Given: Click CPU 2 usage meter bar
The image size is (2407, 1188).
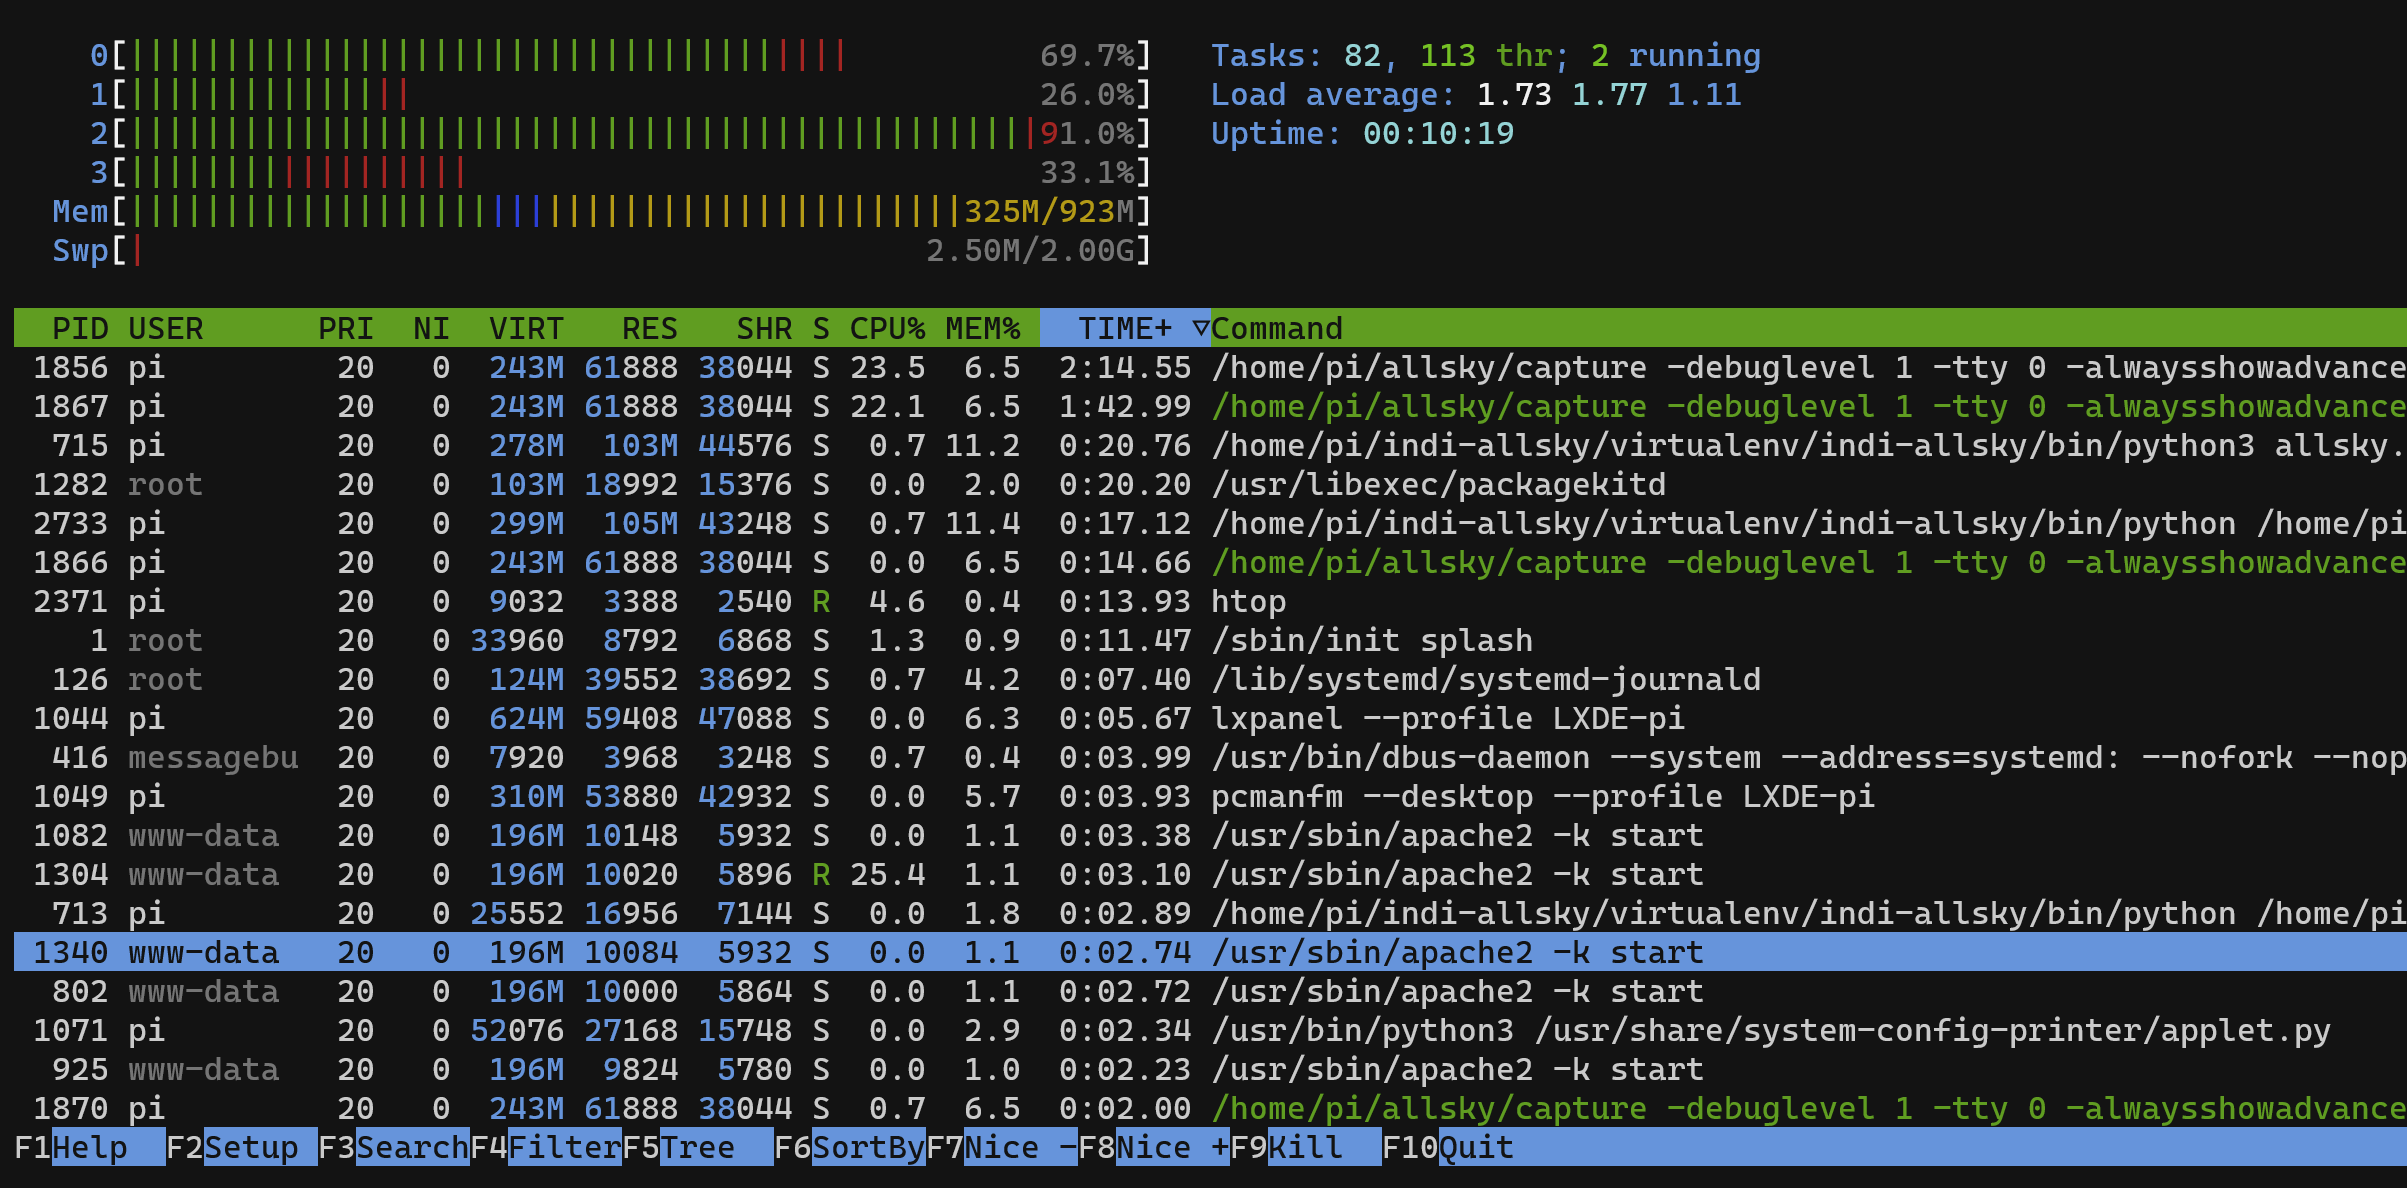Looking at the screenshot, I should coord(630,133).
